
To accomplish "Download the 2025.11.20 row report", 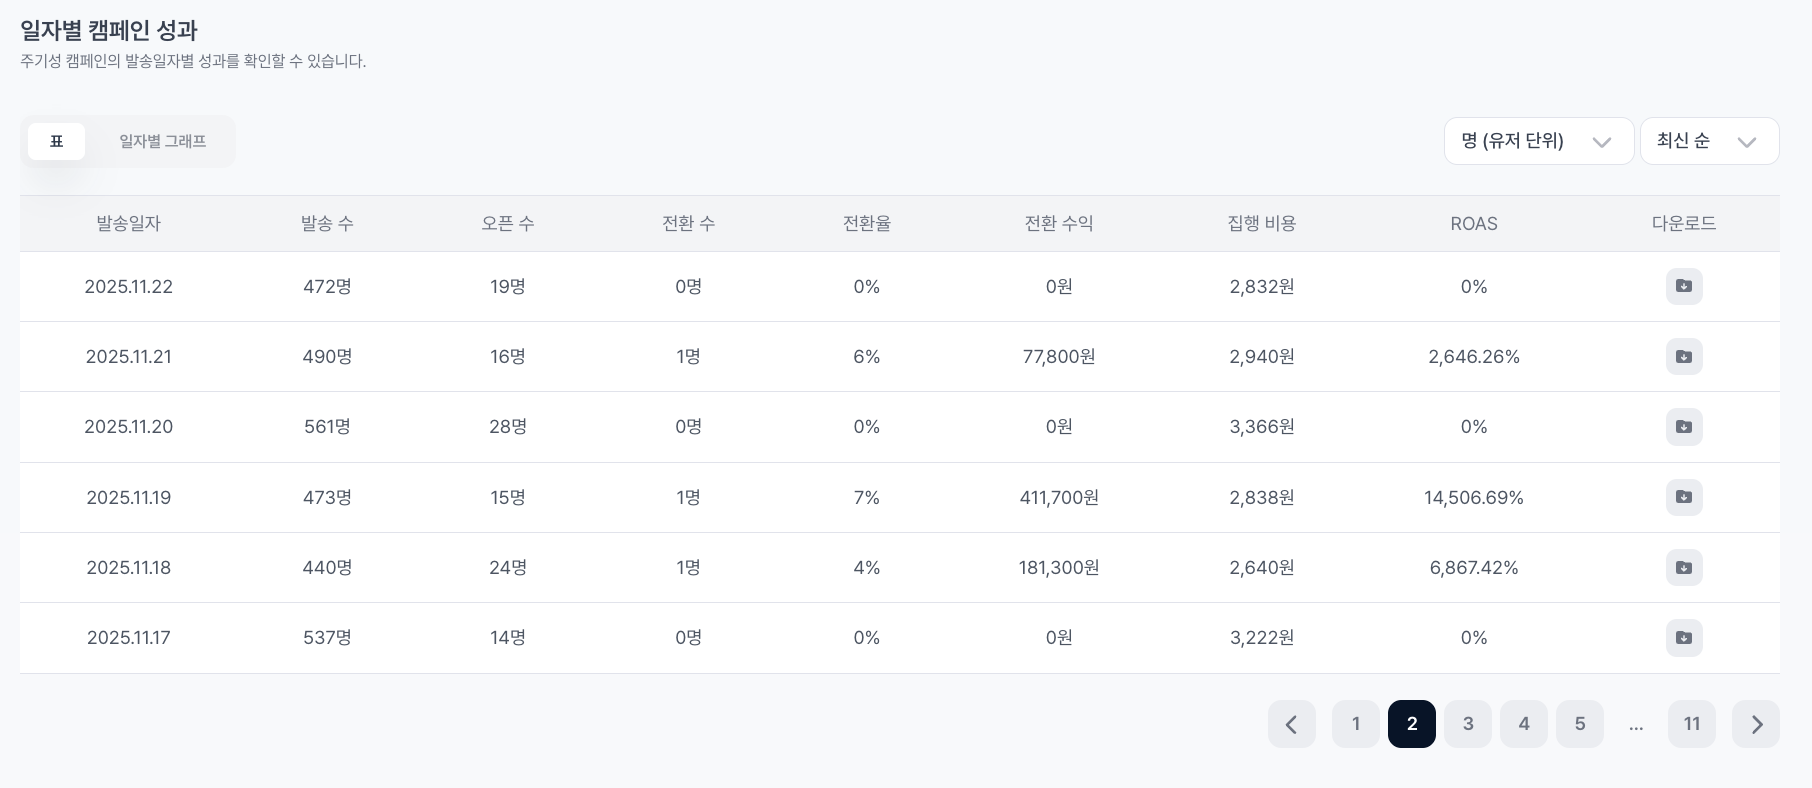I will coord(1684,427).
